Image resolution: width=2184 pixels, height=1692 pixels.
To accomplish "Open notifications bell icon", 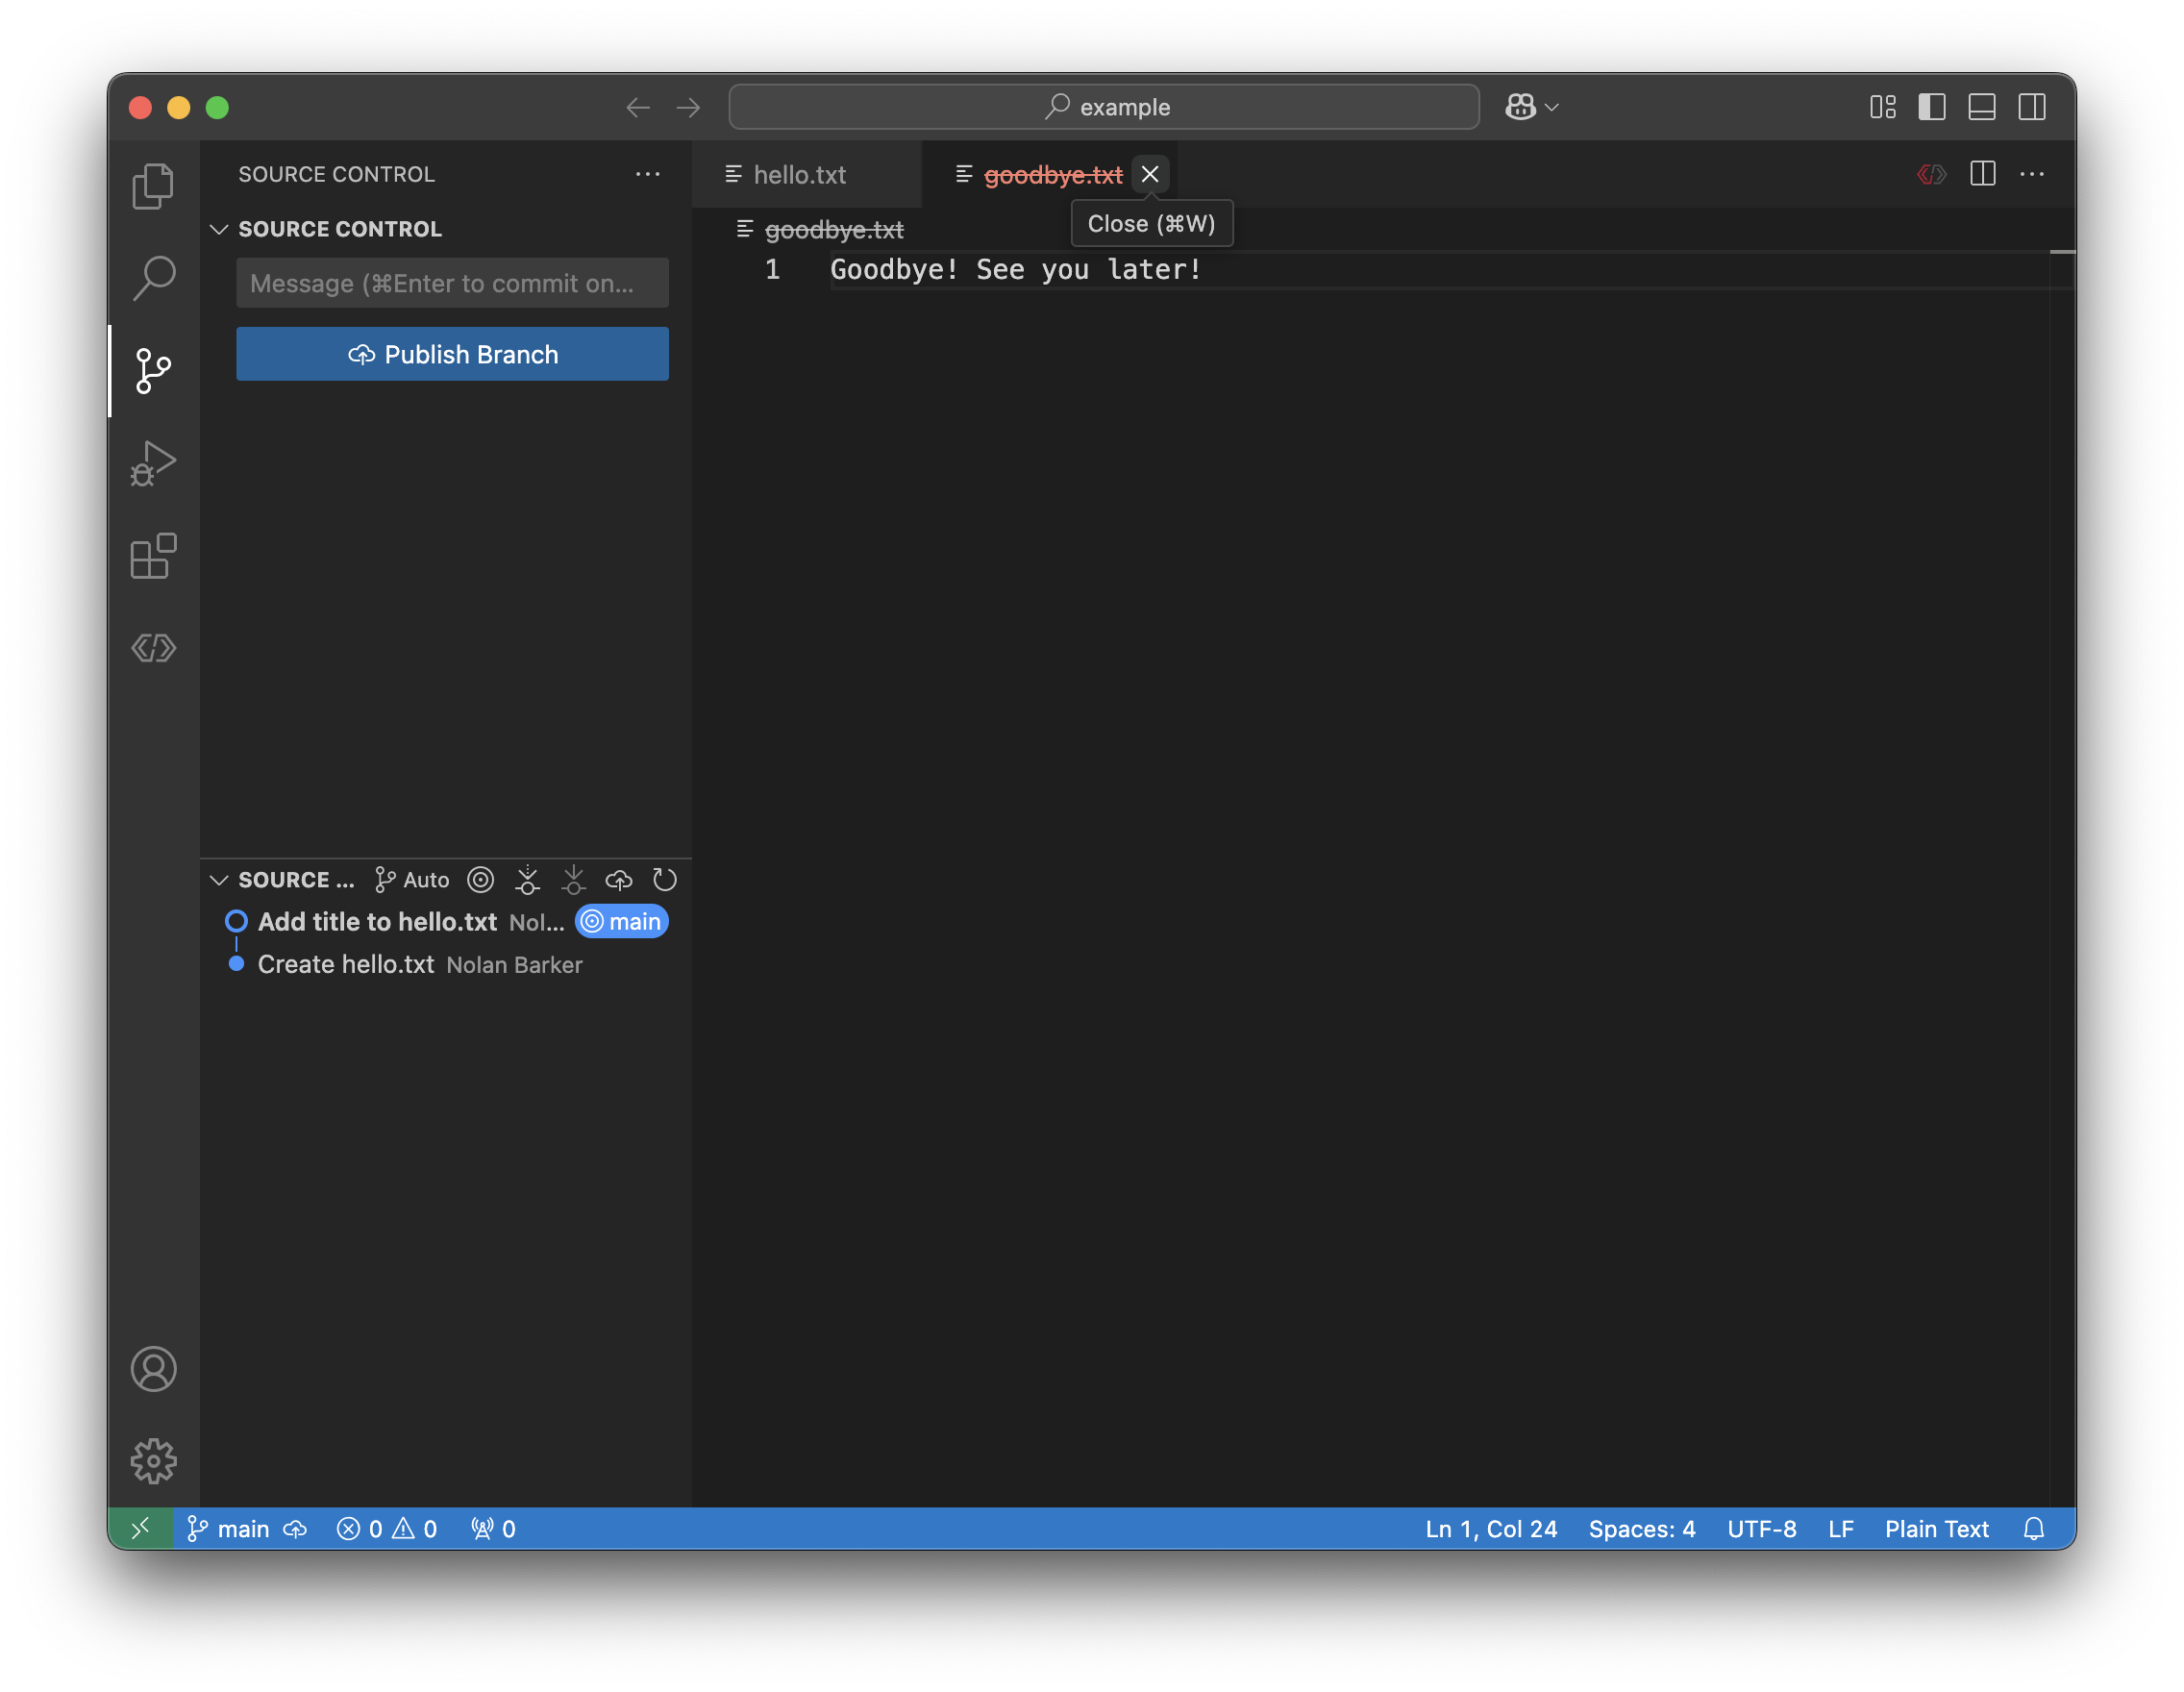I will pos(2034,1529).
